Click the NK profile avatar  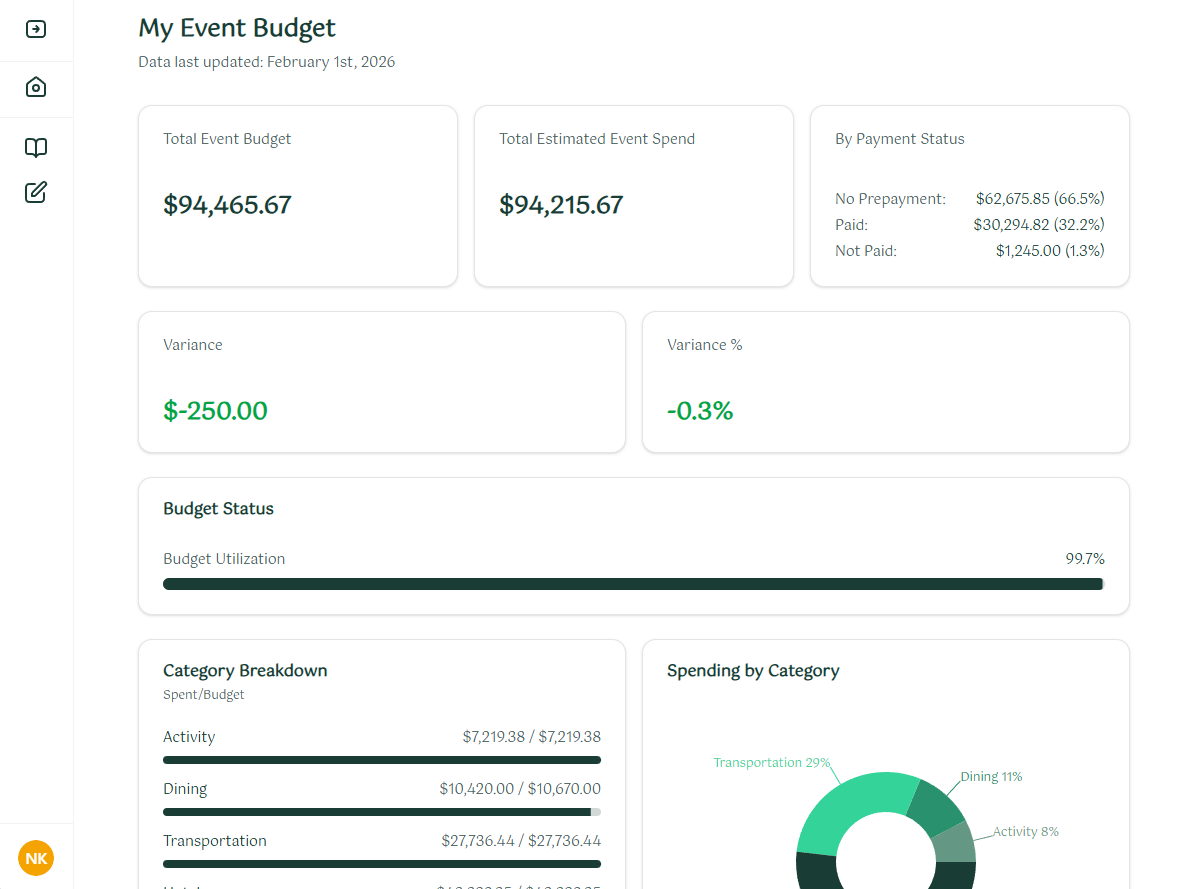36,858
